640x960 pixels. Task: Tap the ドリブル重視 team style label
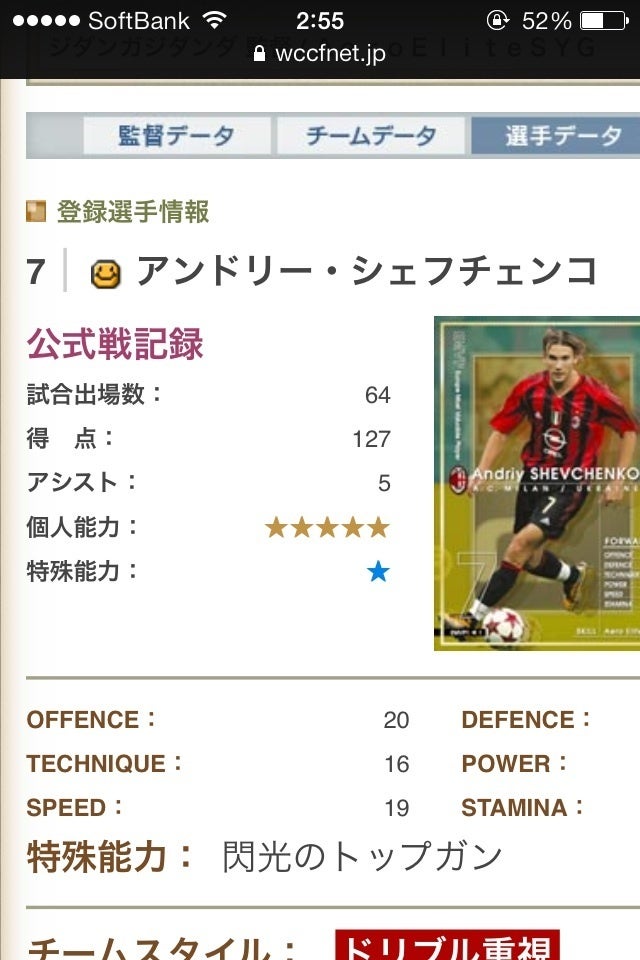tap(447, 946)
